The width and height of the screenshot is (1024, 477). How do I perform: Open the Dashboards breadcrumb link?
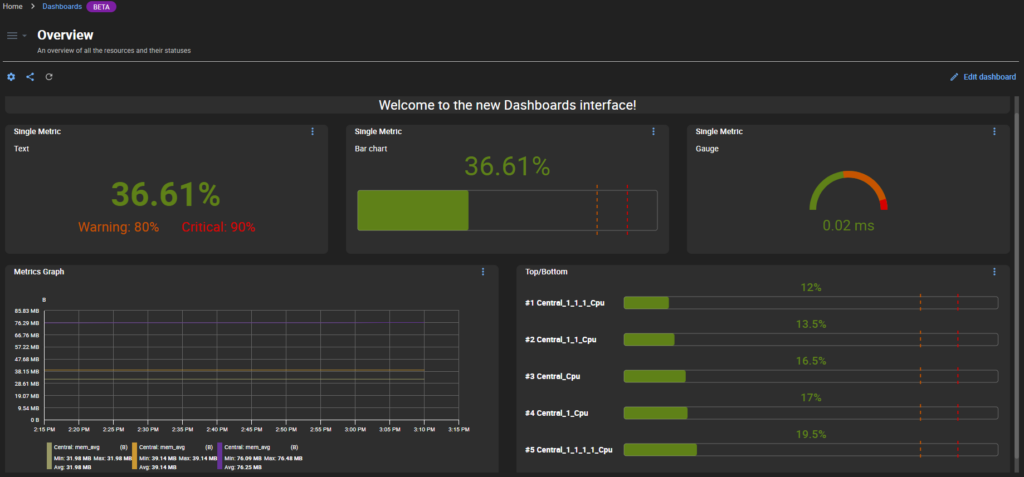point(62,7)
